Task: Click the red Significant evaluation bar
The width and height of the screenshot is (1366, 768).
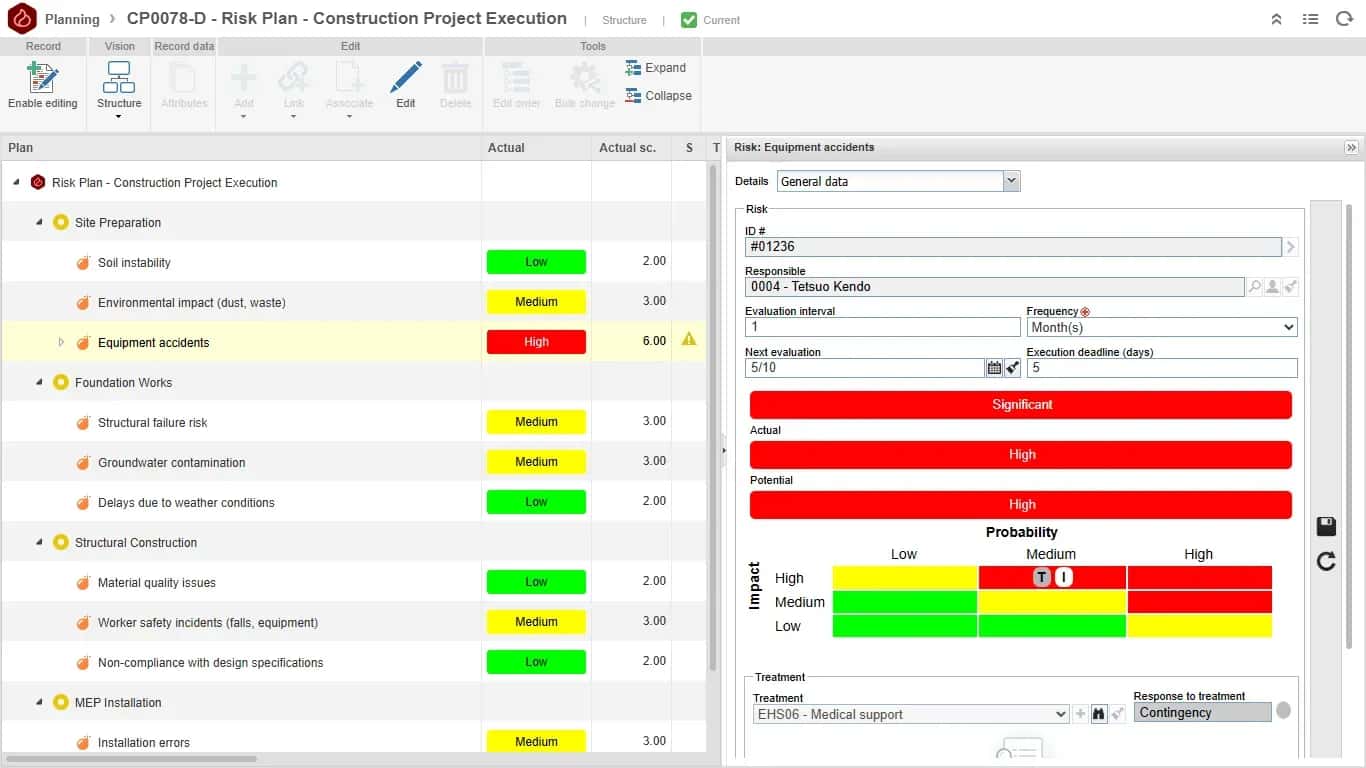Action: click(x=1021, y=405)
